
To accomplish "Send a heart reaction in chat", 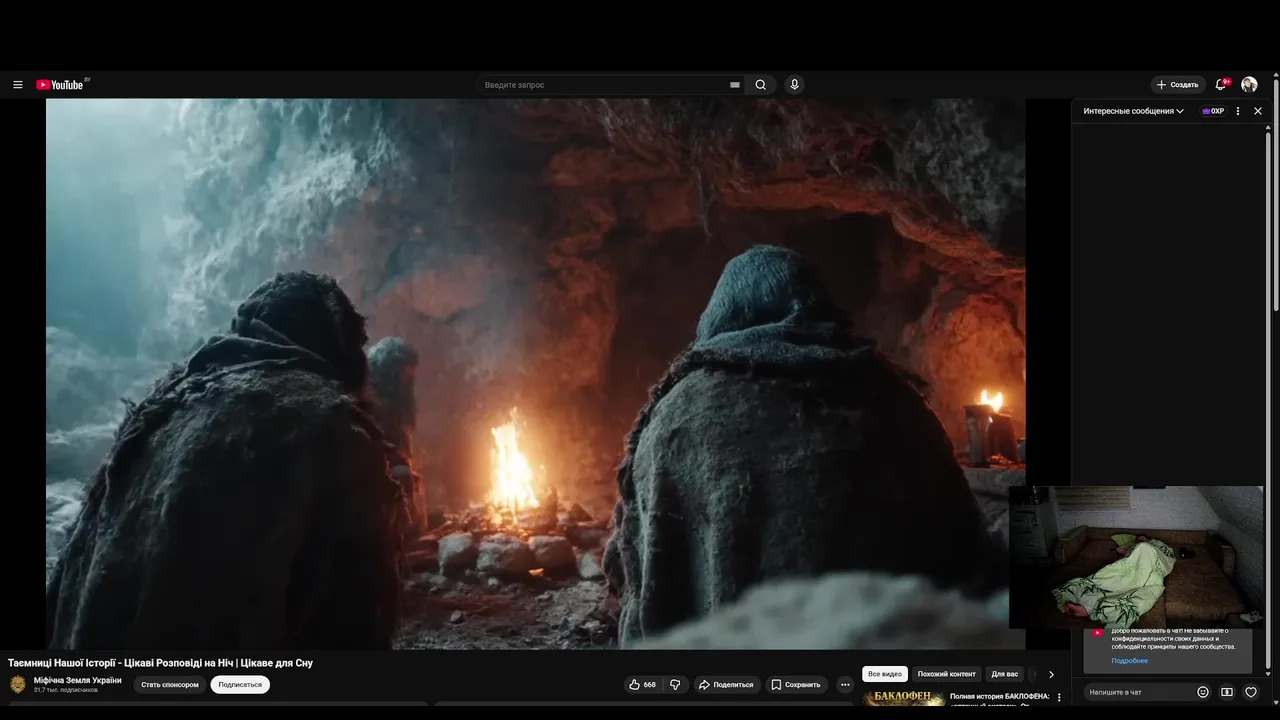I will tap(1250, 692).
